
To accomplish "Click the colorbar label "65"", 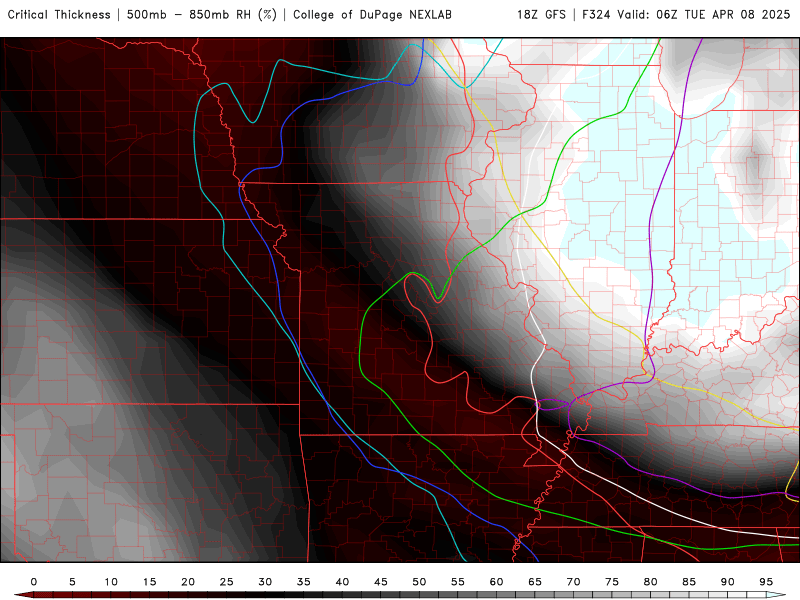I will (535, 582).
